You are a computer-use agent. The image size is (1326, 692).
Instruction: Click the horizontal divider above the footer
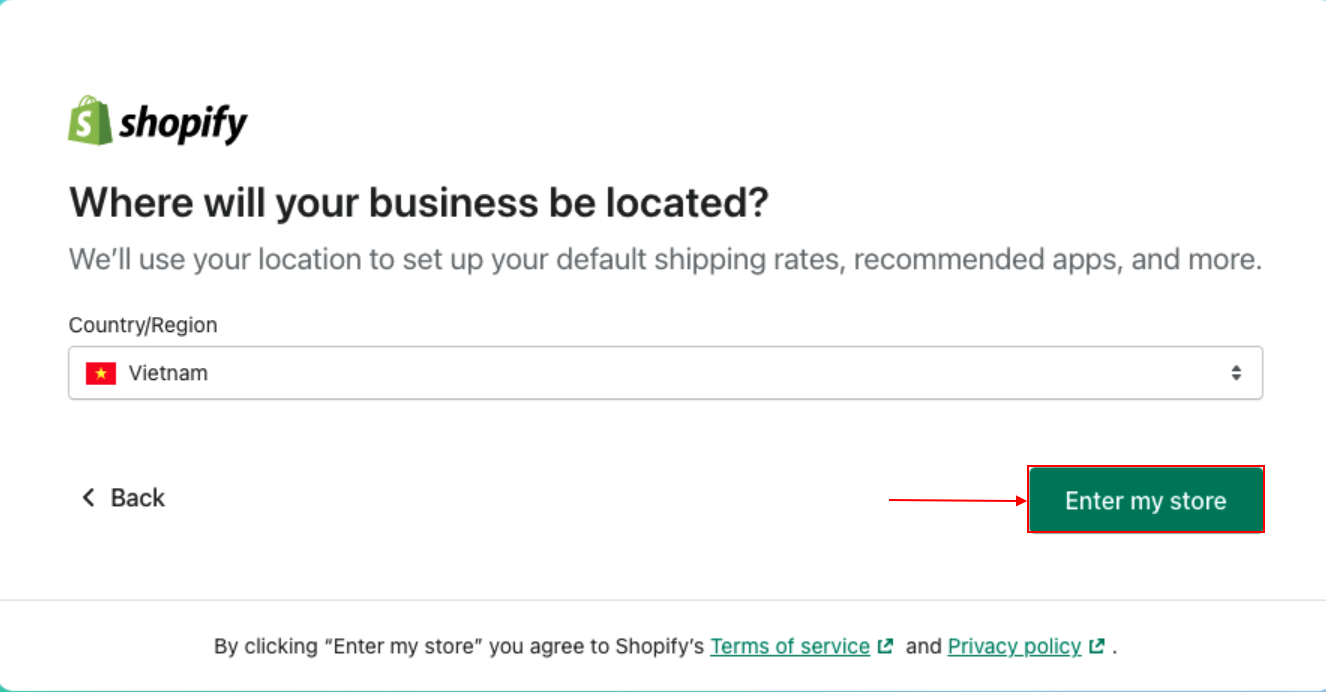coord(663,600)
